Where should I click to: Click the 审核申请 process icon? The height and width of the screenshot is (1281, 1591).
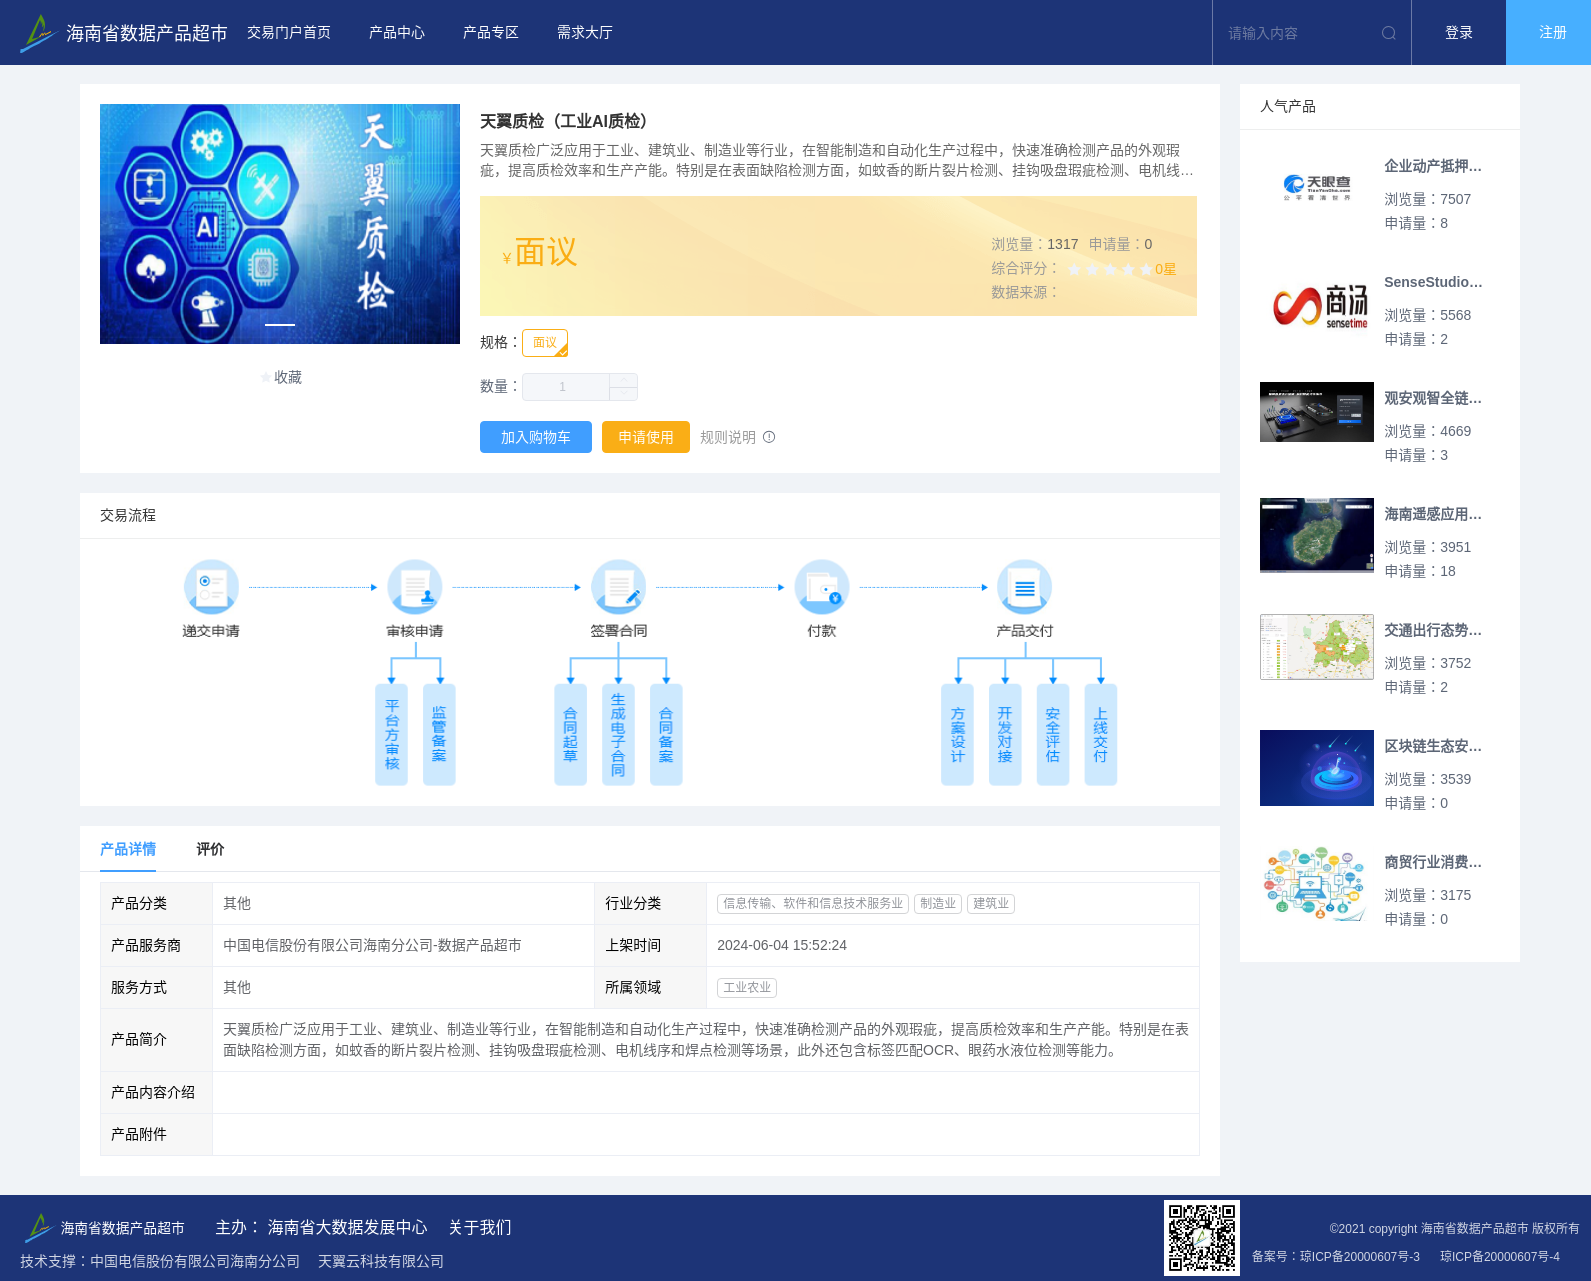(415, 587)
